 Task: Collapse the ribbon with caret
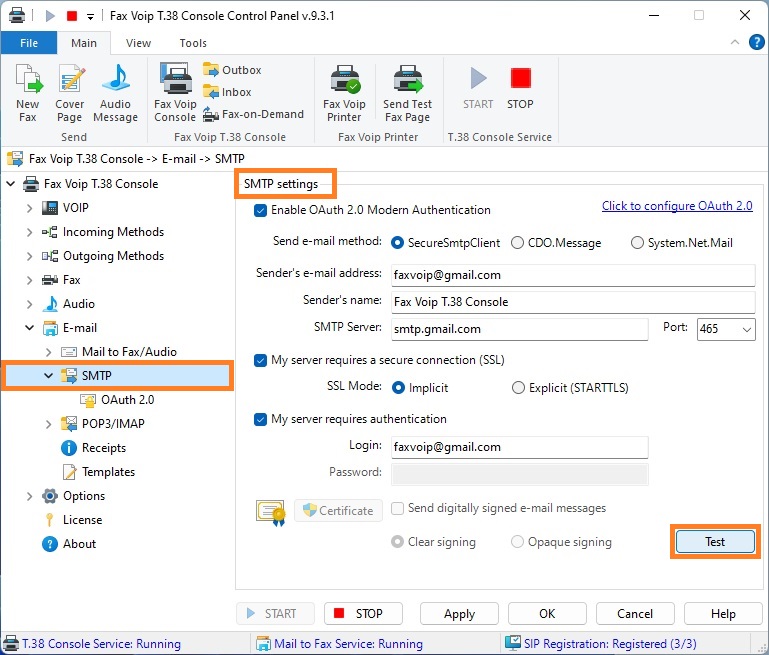tap(735, 42)
